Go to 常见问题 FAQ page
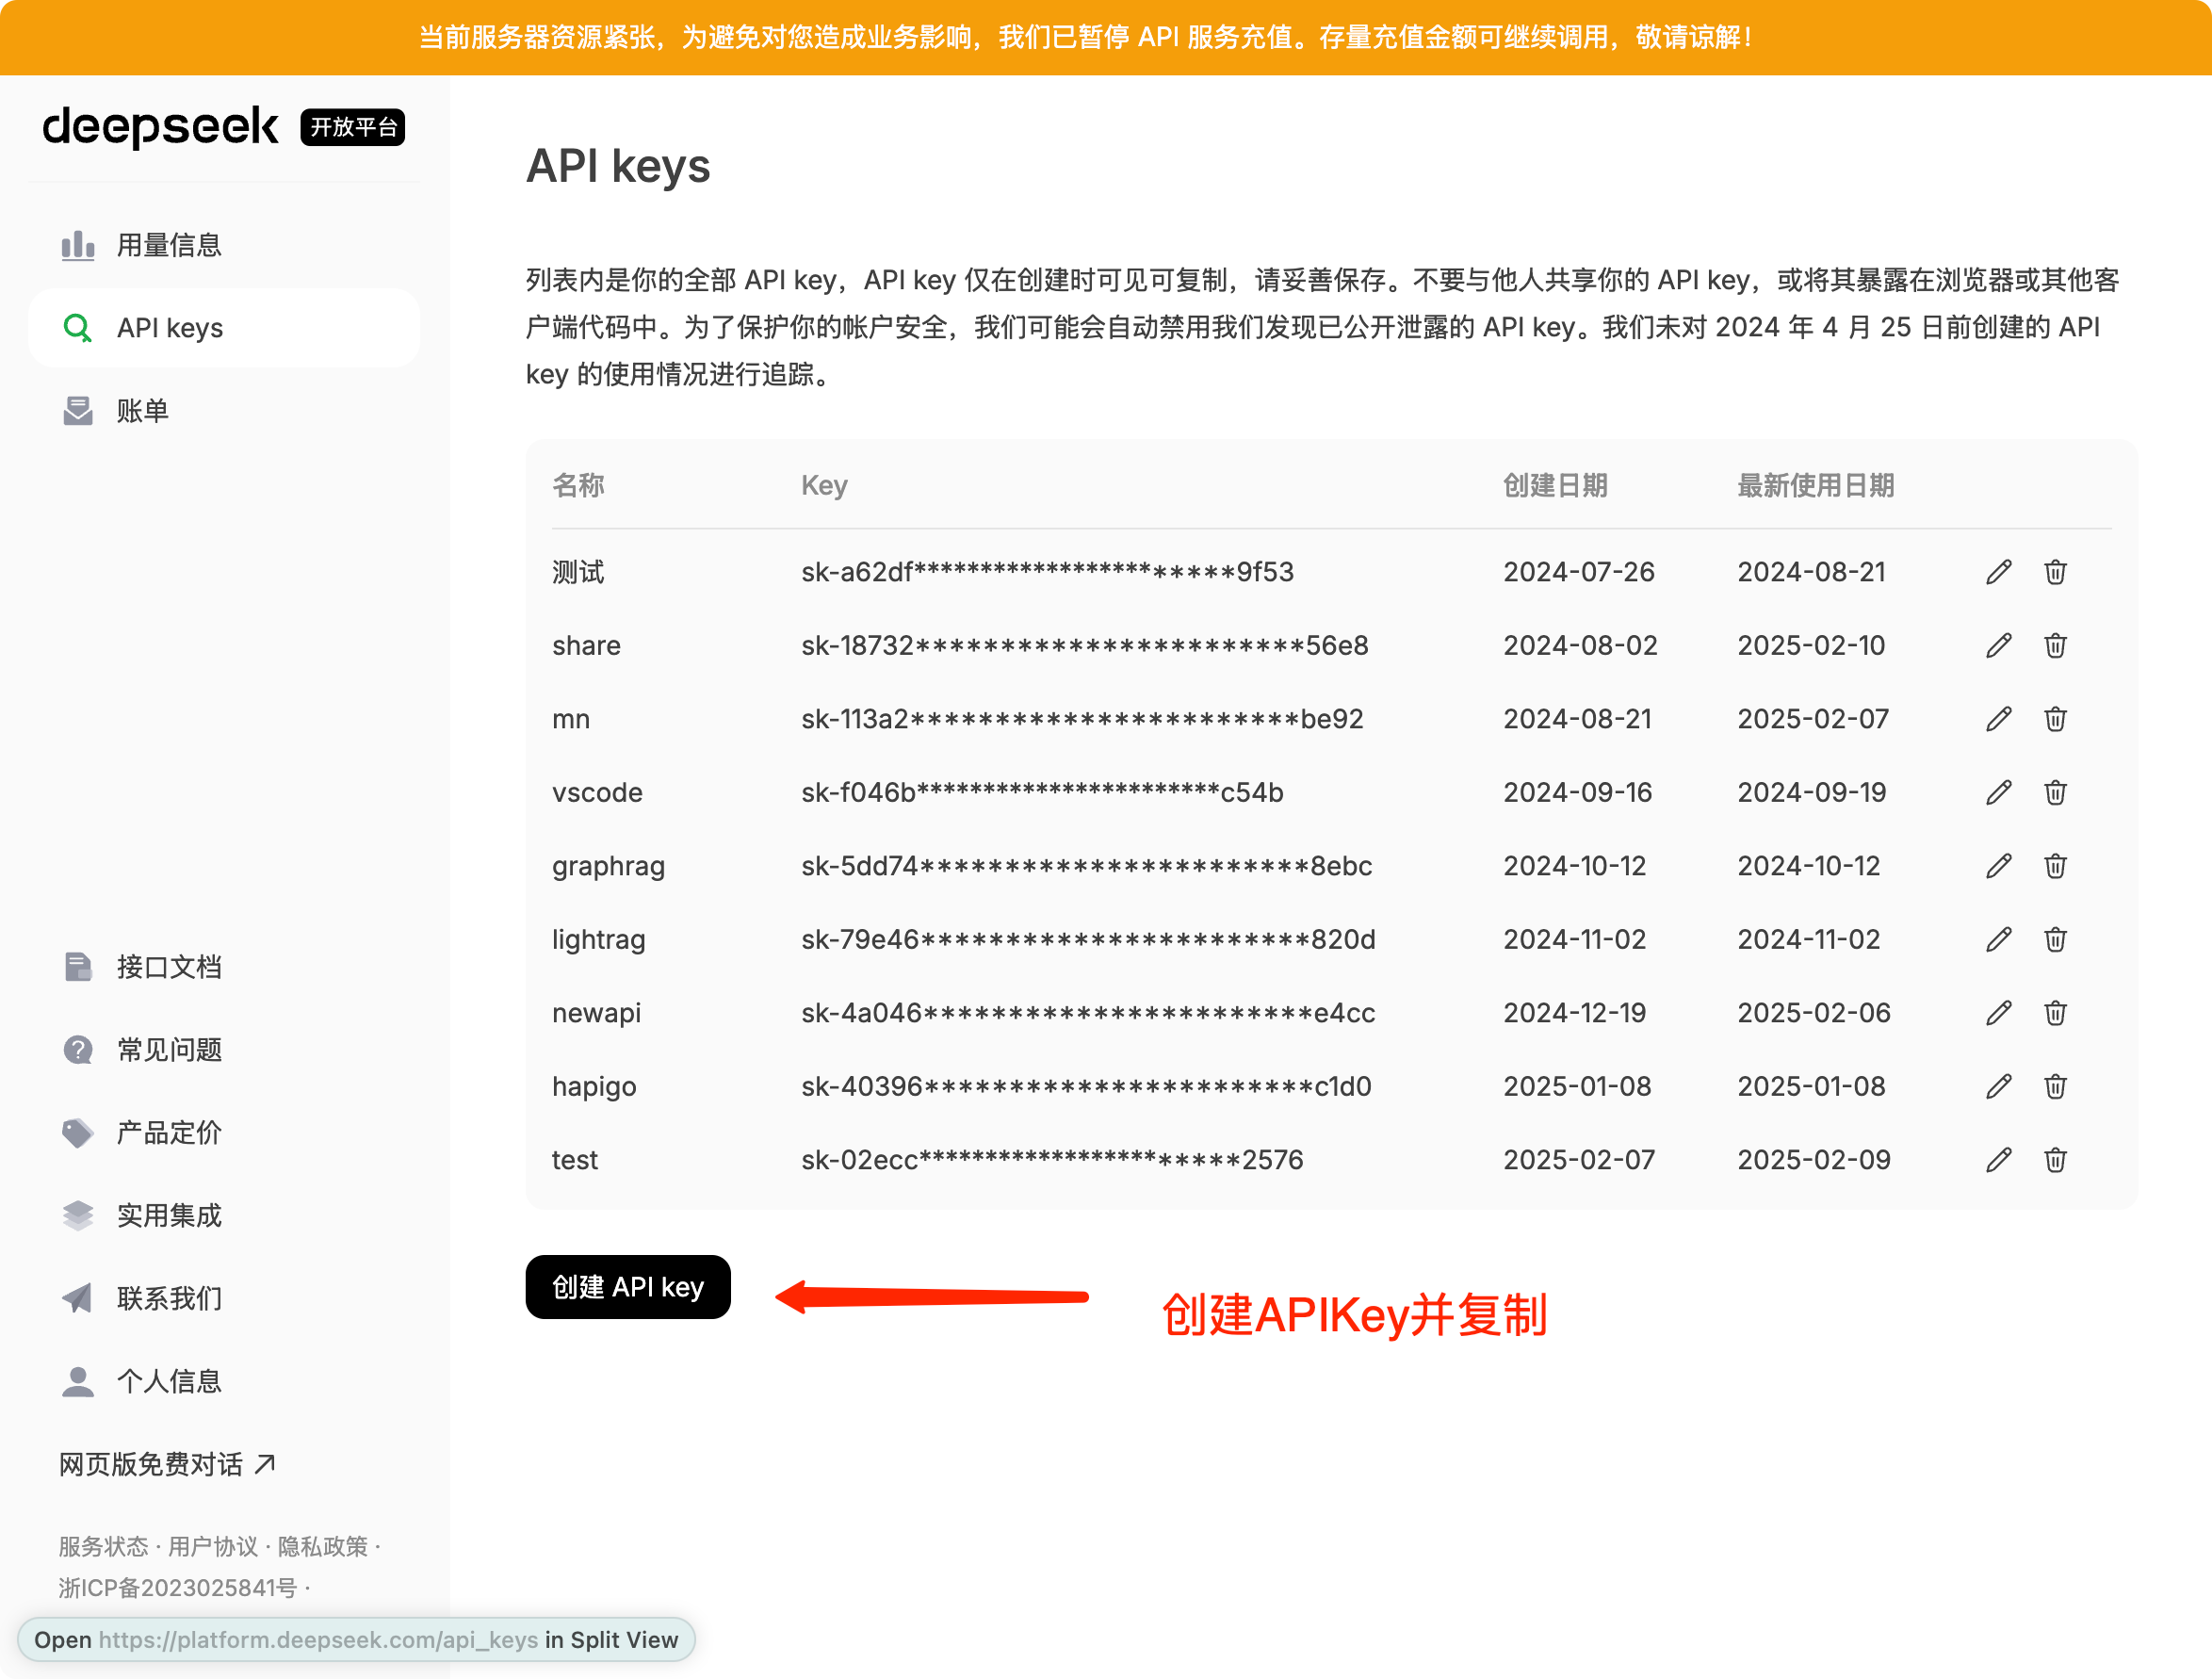The image size is (2212, 1679). (223, 1050)
